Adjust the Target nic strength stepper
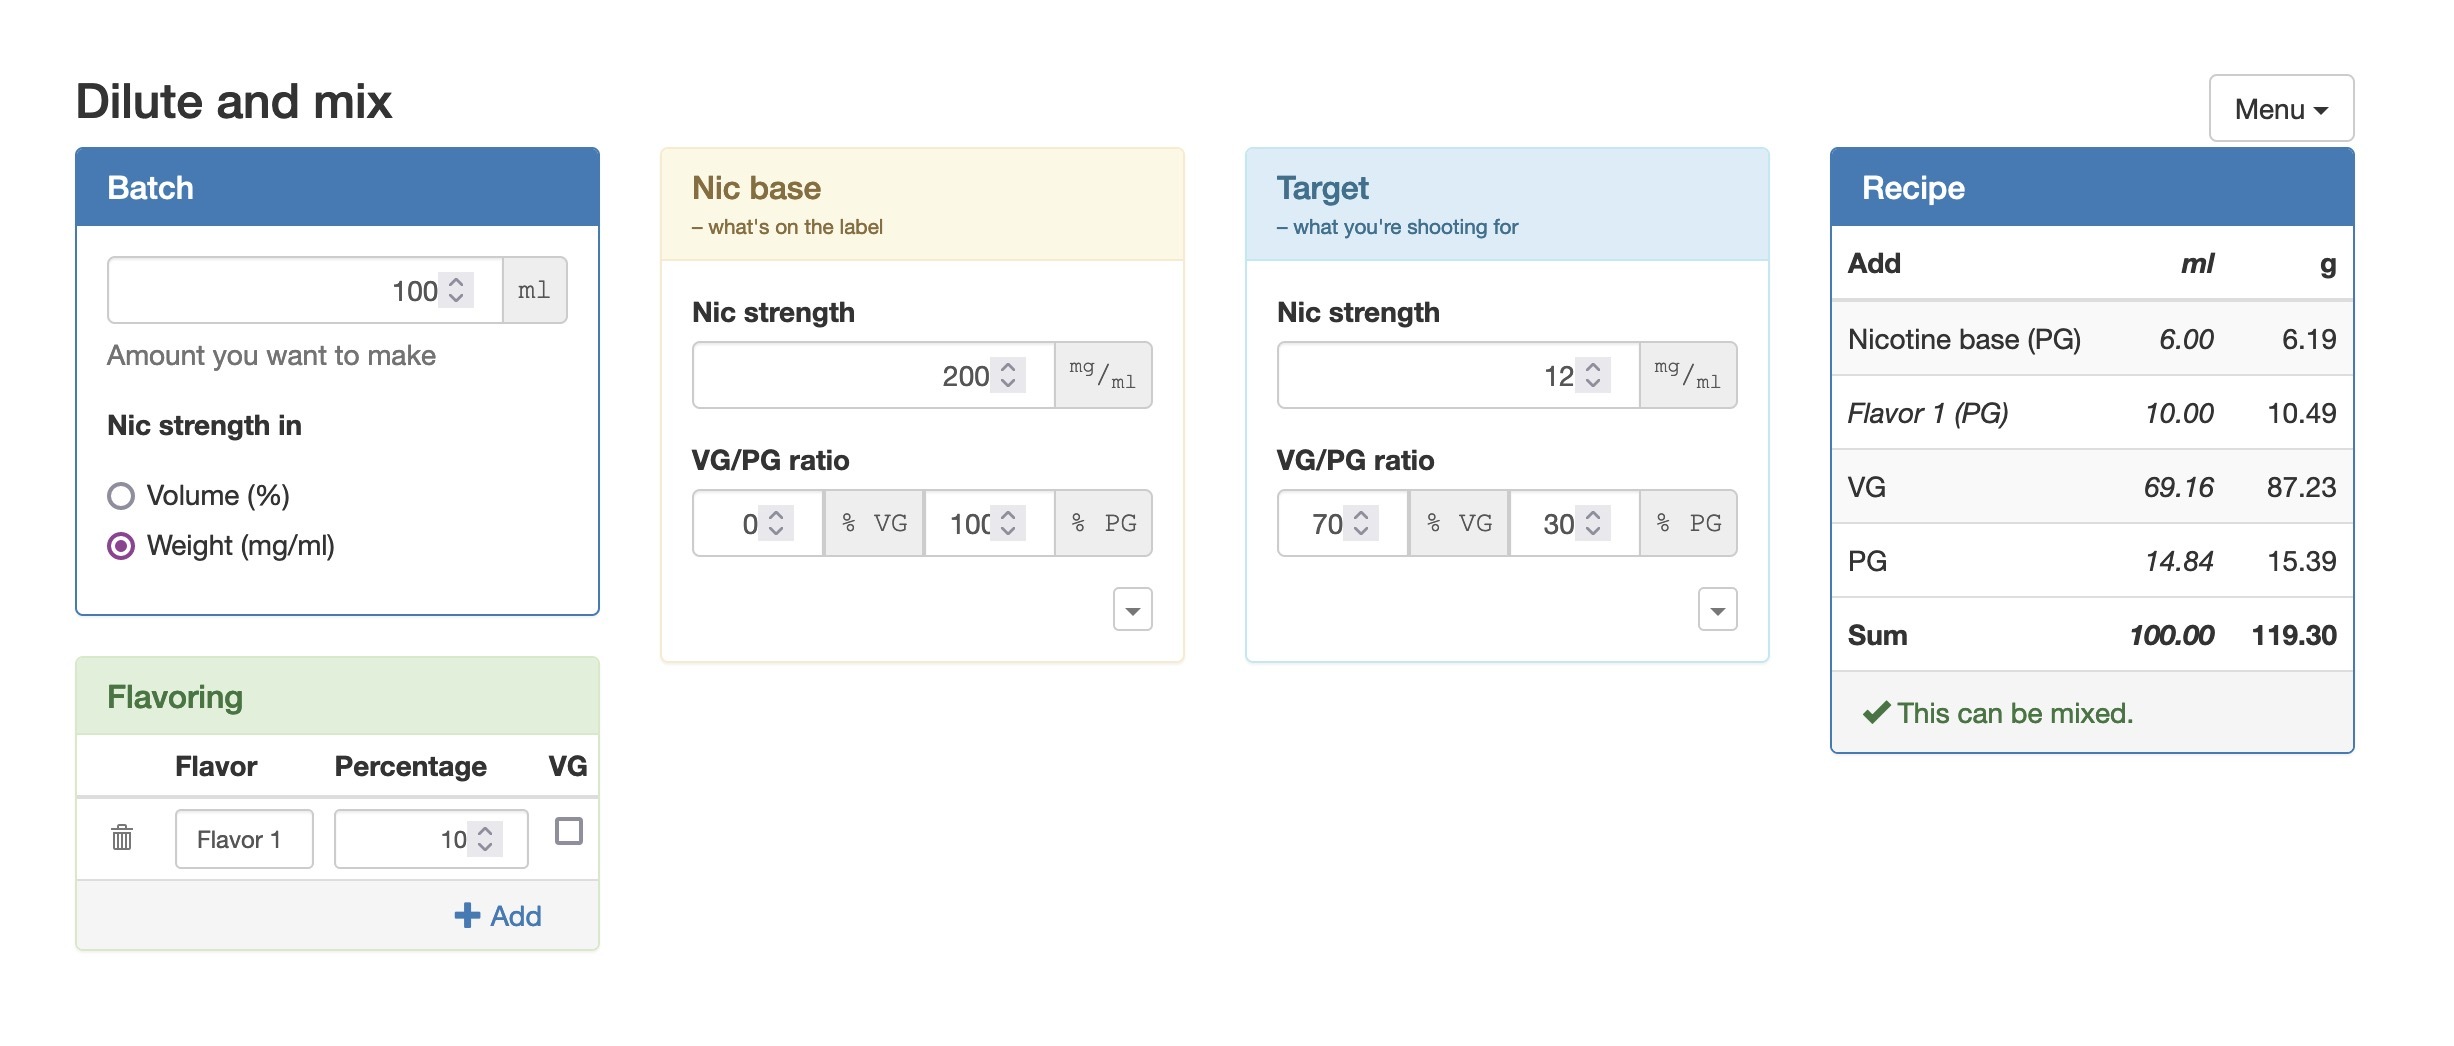2454x1046 pixels. pos(1593,375)
